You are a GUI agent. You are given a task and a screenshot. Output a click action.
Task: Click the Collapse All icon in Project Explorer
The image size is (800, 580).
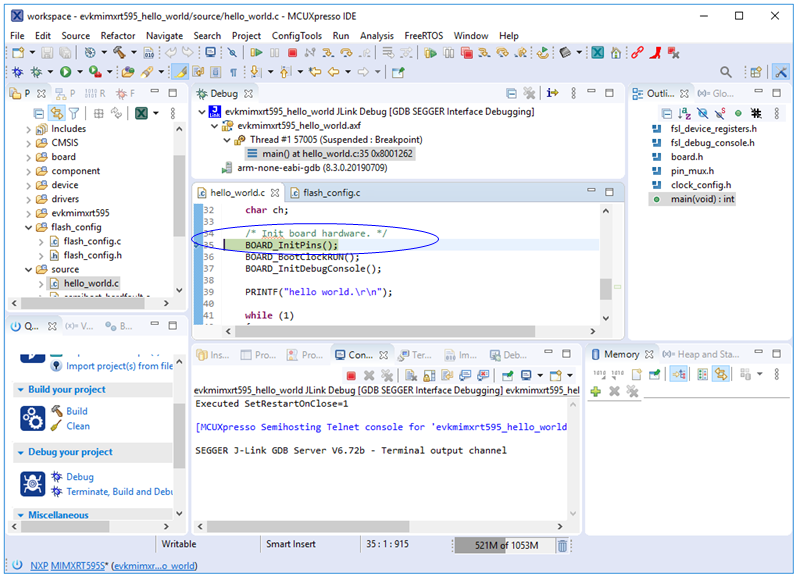tap(39, 113)
